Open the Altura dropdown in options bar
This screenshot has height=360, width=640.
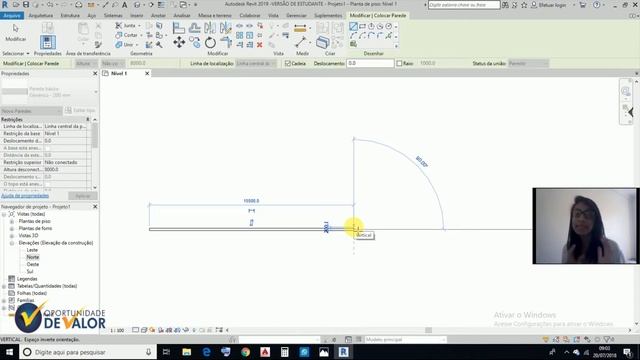click(x=86, y=63)
